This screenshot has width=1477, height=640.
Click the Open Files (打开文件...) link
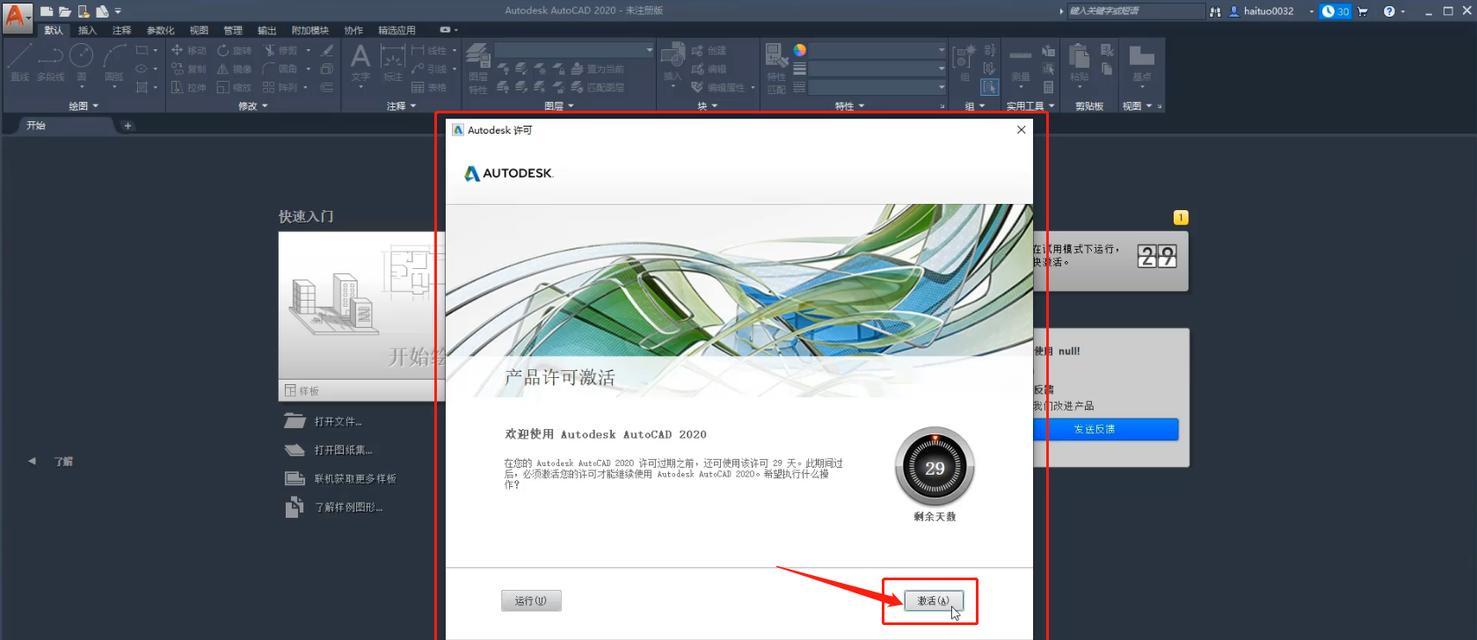click(x=338, y=422)
